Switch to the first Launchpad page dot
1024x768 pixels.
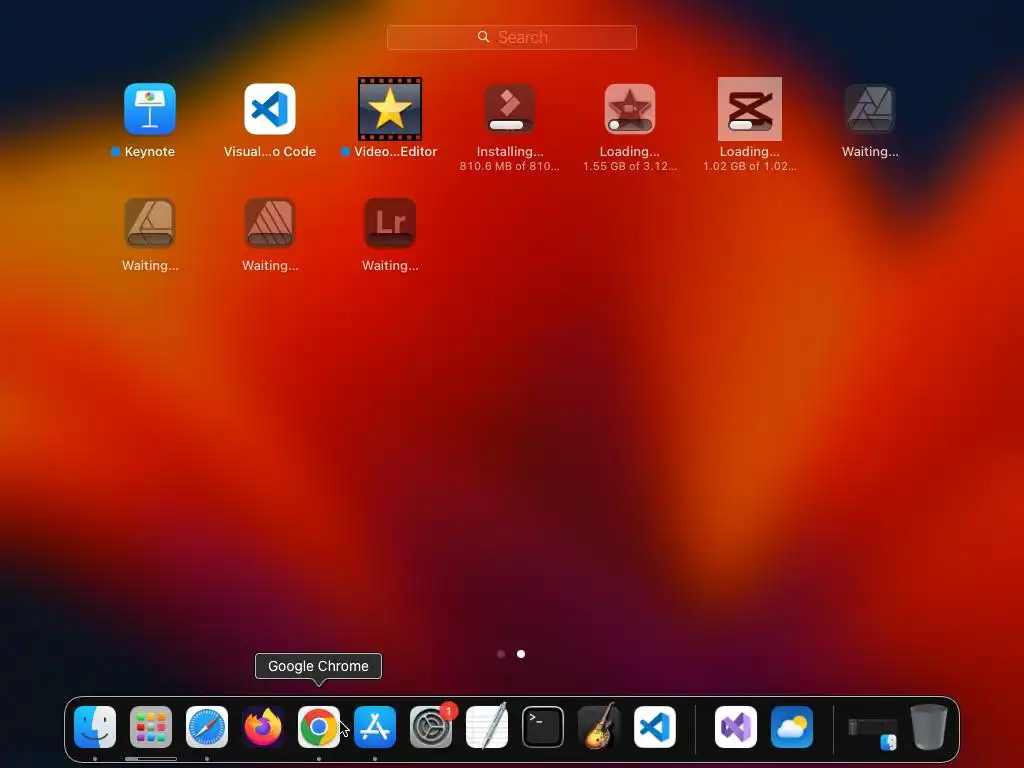coord(501,654)
